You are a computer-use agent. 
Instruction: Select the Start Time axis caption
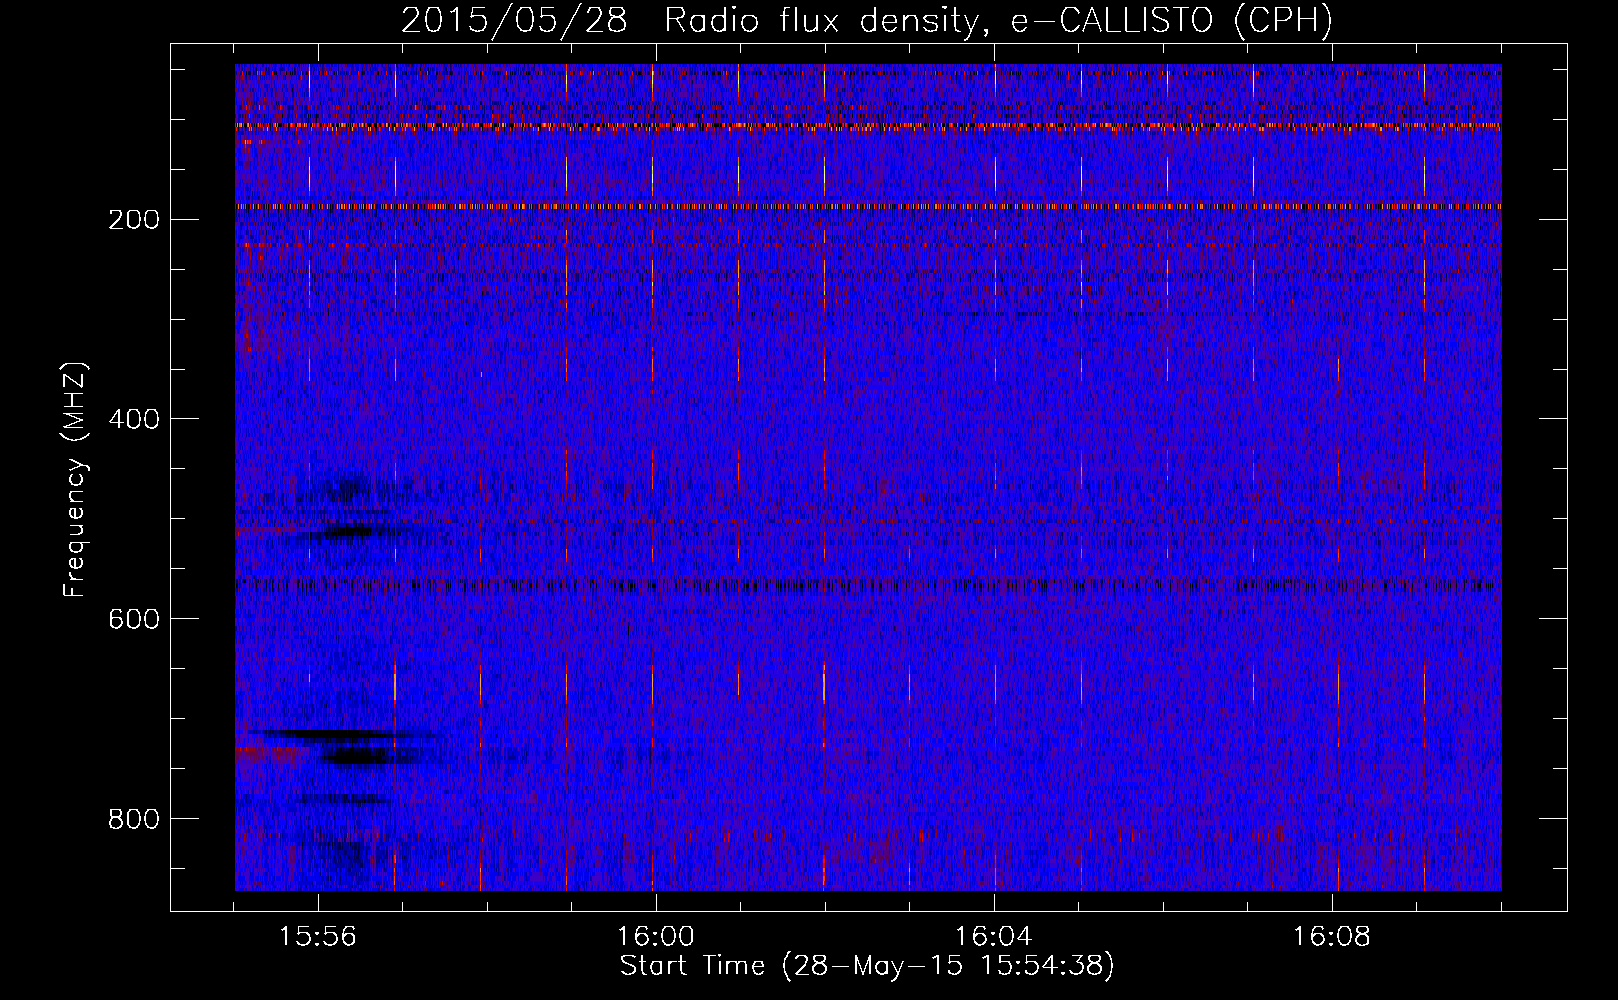click(x=866, y=966)
